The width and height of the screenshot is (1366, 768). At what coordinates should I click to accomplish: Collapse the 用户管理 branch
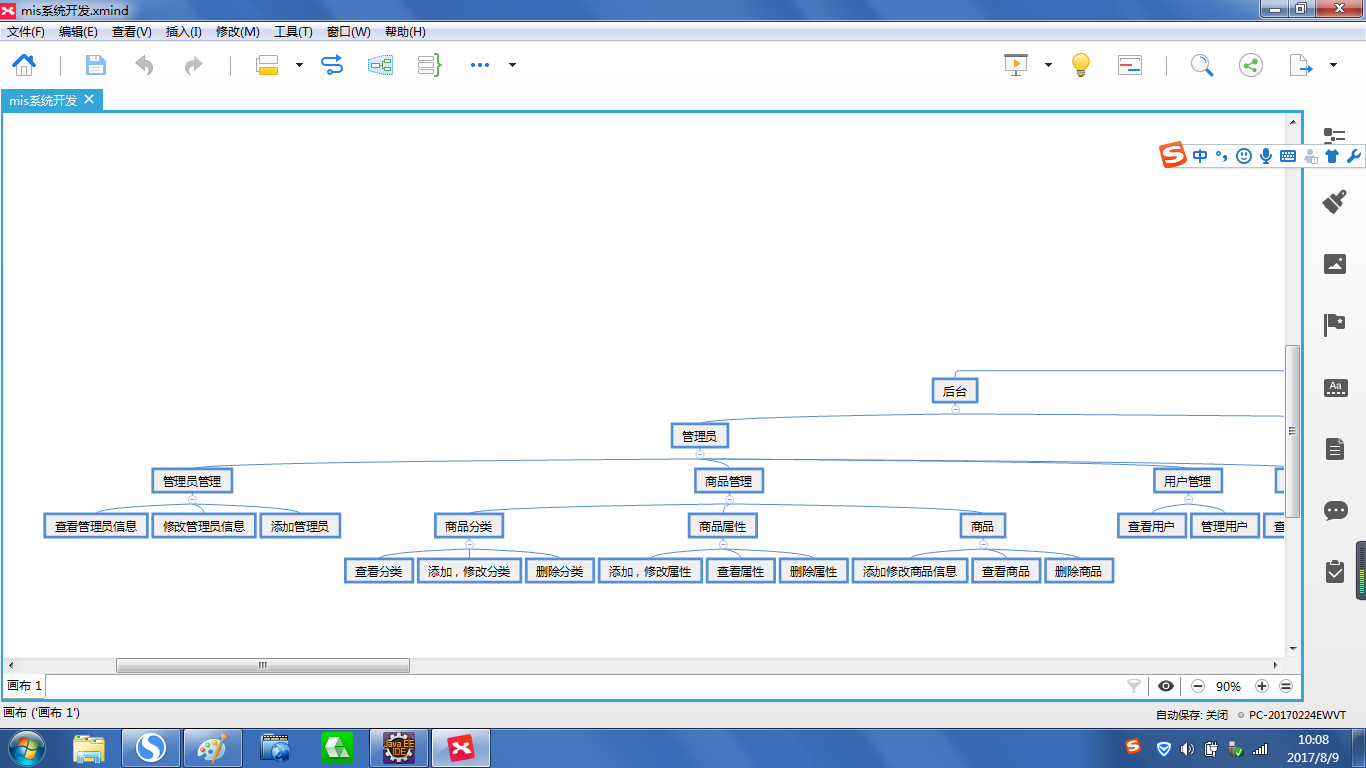point(1188,498)
